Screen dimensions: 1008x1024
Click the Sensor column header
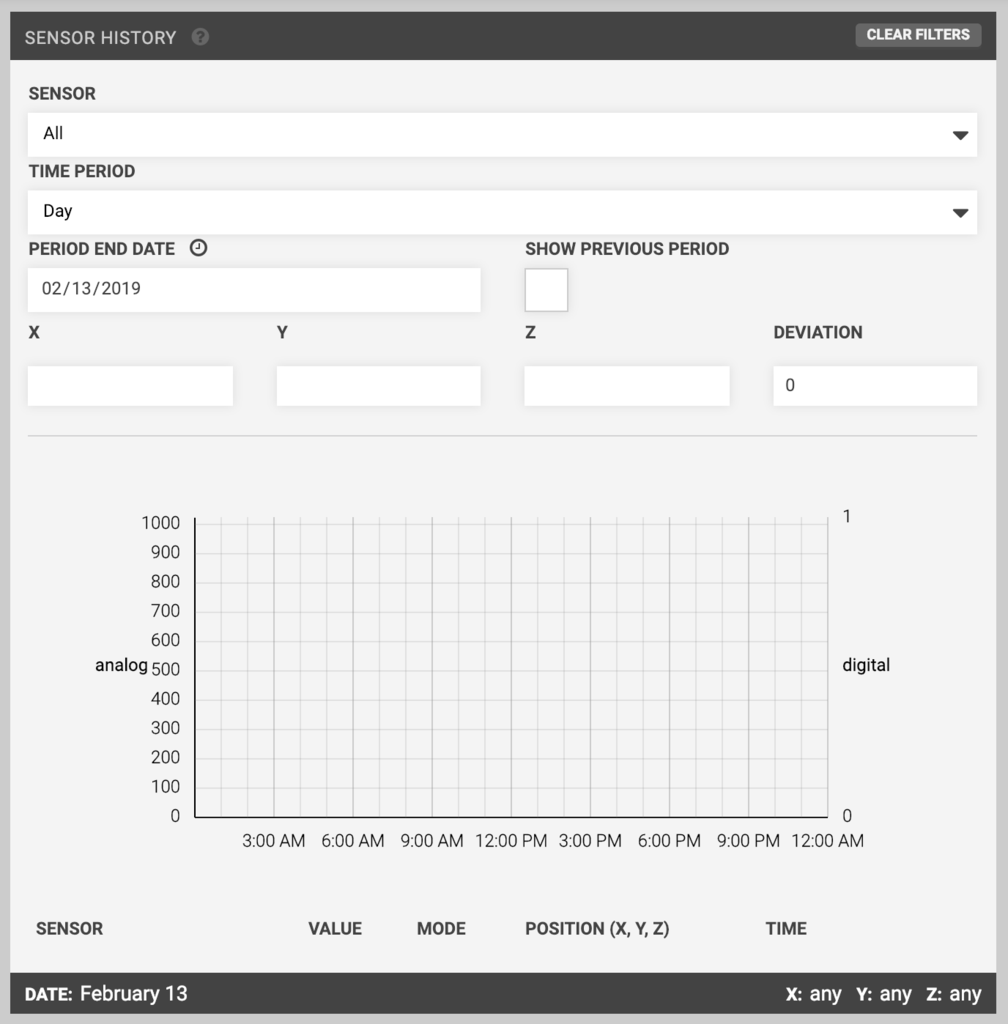click(69, 928)
